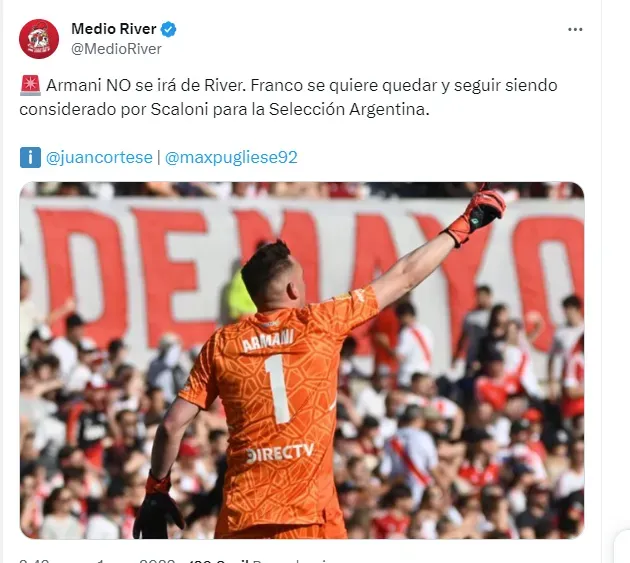The height and width of the screenshot is (563, 630).
Task: Open the Medio River profile avatar
Action: (x=39, y=39)
